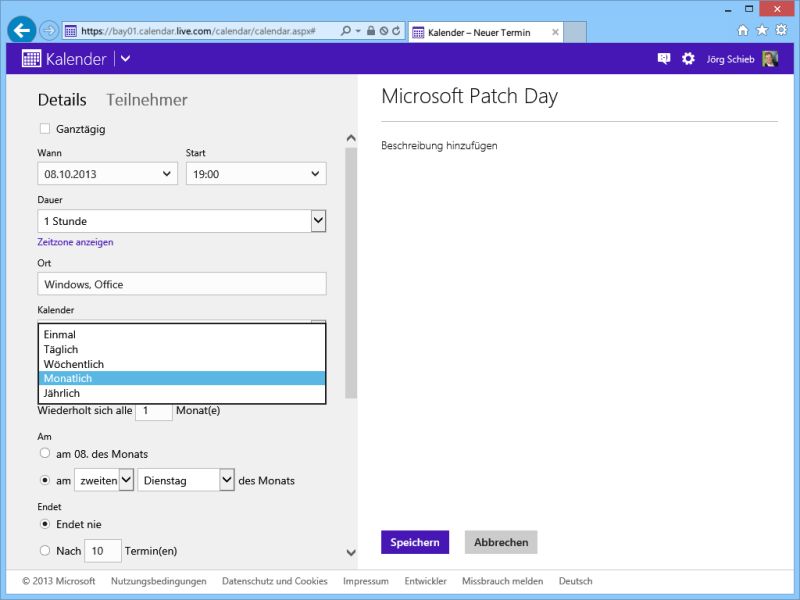This screenshot has height=600, width=800.
Task: Select Jährlich in the recurrence list
Action: tap(182, 393)
